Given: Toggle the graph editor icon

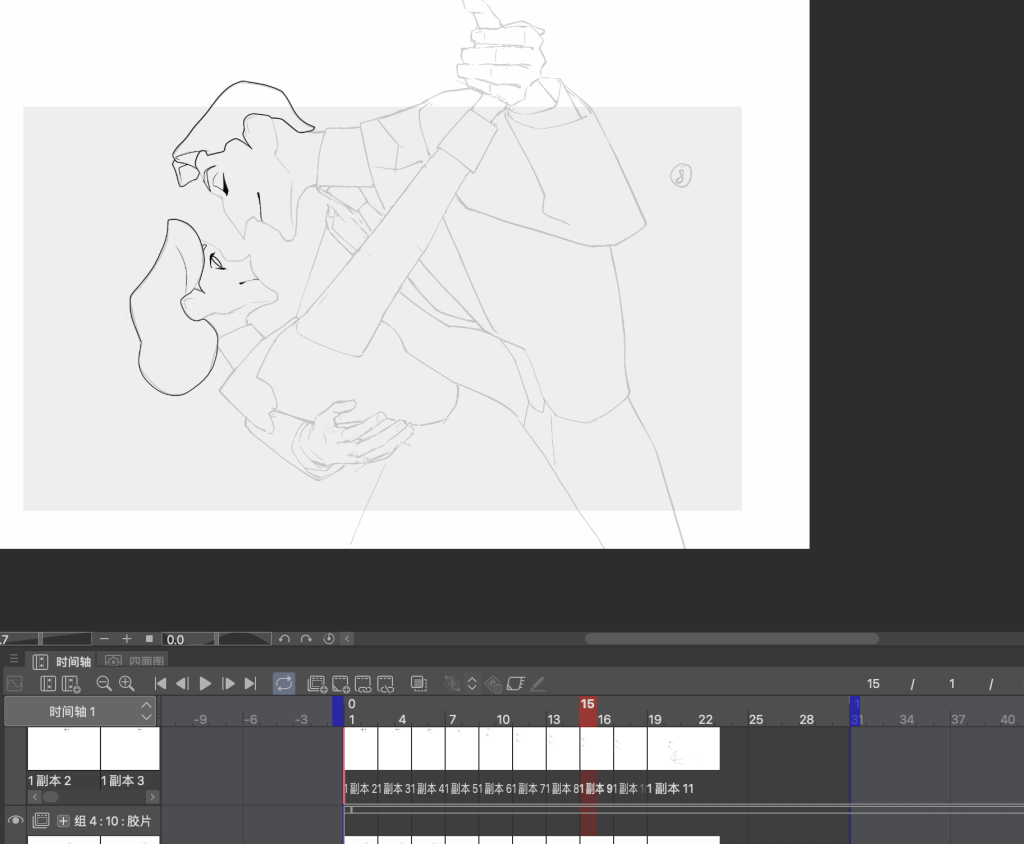Looking at the screenshot, I should click(14, 684).
